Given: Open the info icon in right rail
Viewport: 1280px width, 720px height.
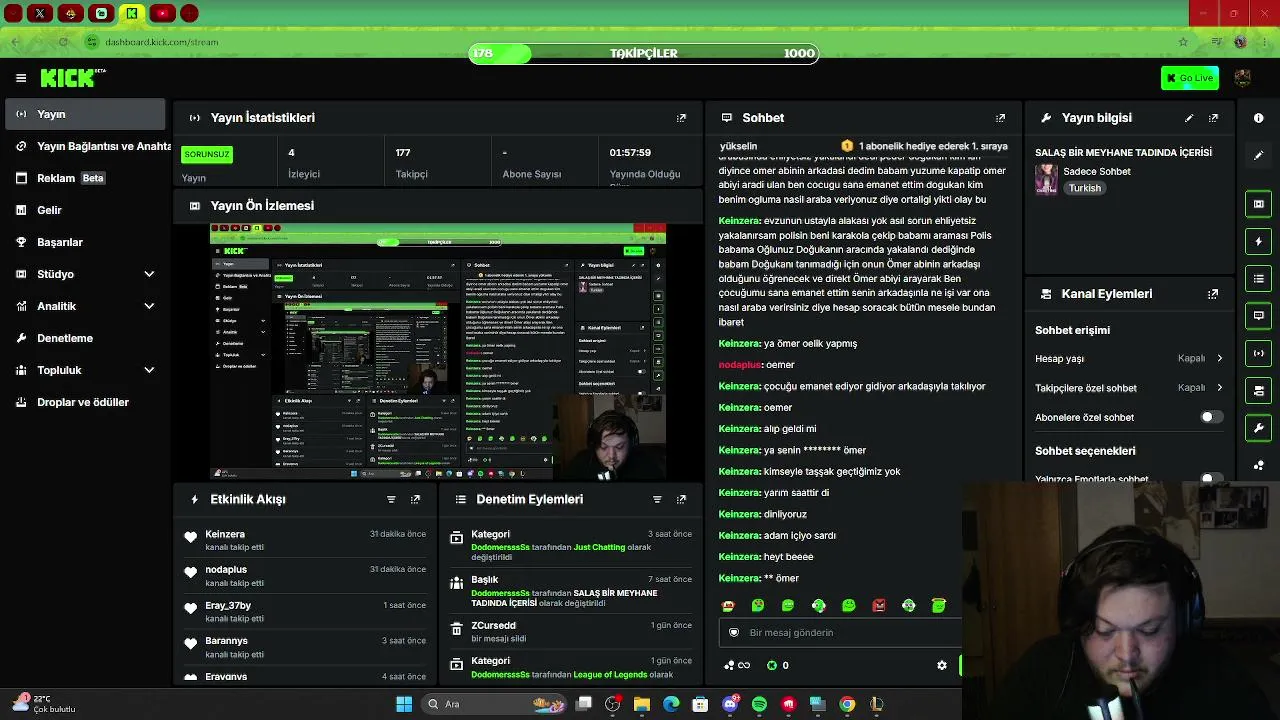Looking at the screenshot, I should [1259, 118].
